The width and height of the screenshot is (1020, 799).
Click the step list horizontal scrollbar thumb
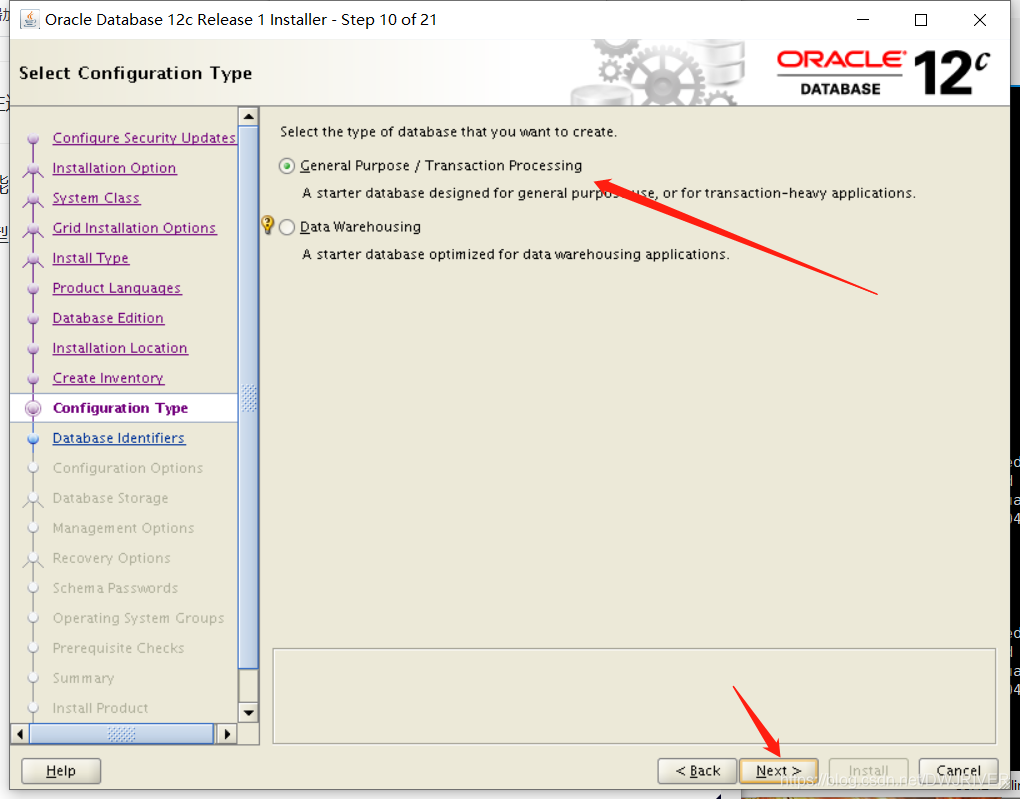122,734
